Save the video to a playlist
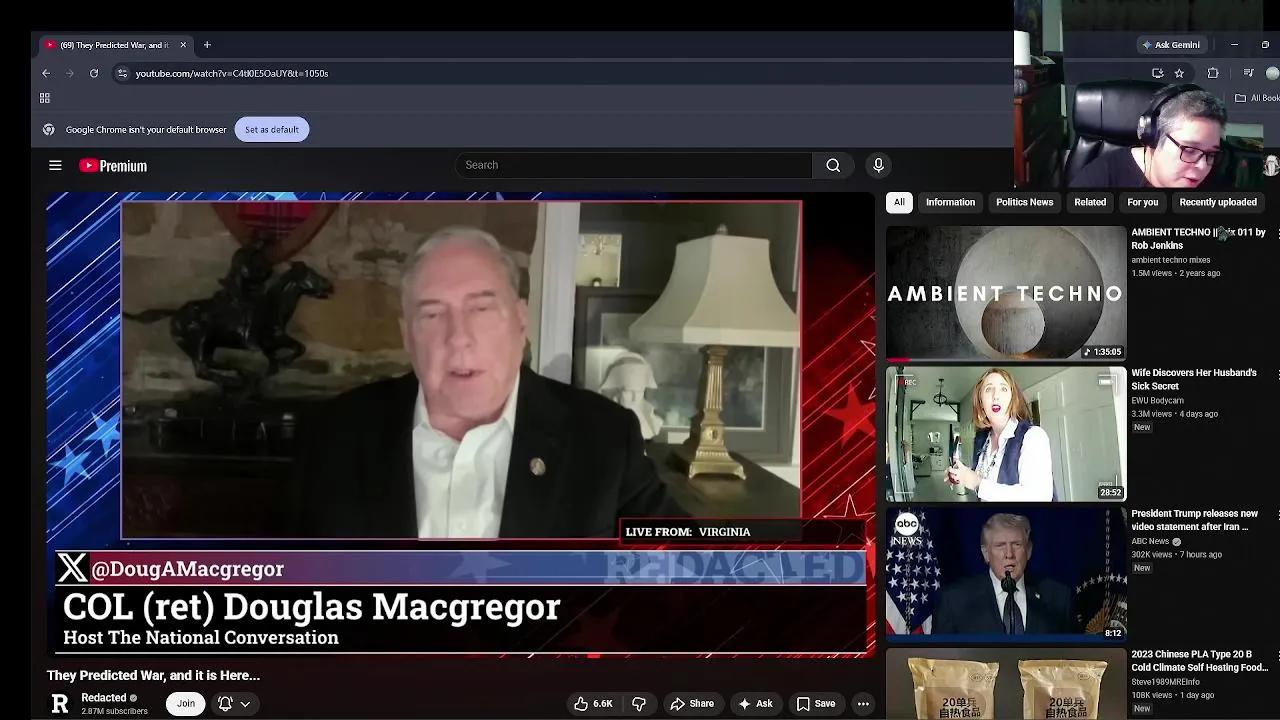This screenshot has width=1280, height=720. click(x=816, y=704)
